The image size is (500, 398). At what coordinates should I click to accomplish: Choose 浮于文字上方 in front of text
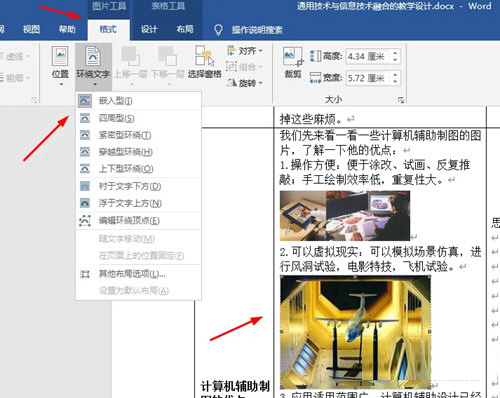pyautogui.click(x=139, y=203)
